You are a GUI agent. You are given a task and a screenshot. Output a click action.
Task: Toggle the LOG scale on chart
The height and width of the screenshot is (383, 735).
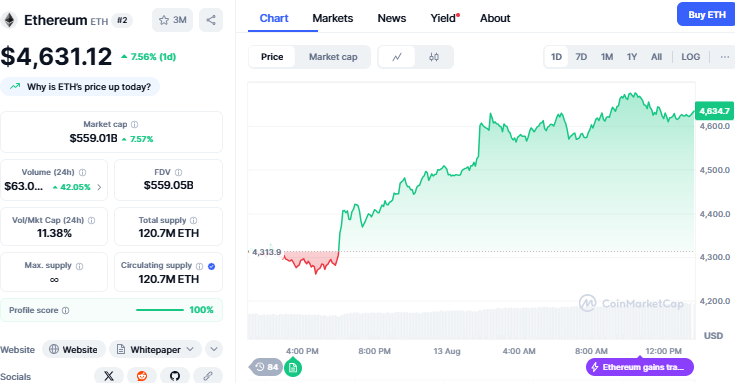(690, 57)
